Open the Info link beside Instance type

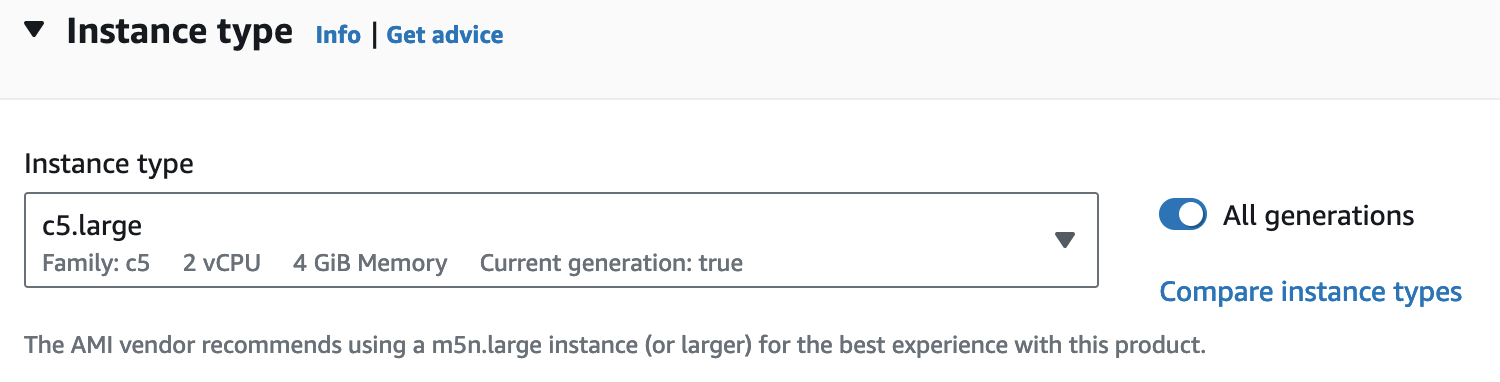[x=338, y=35]
